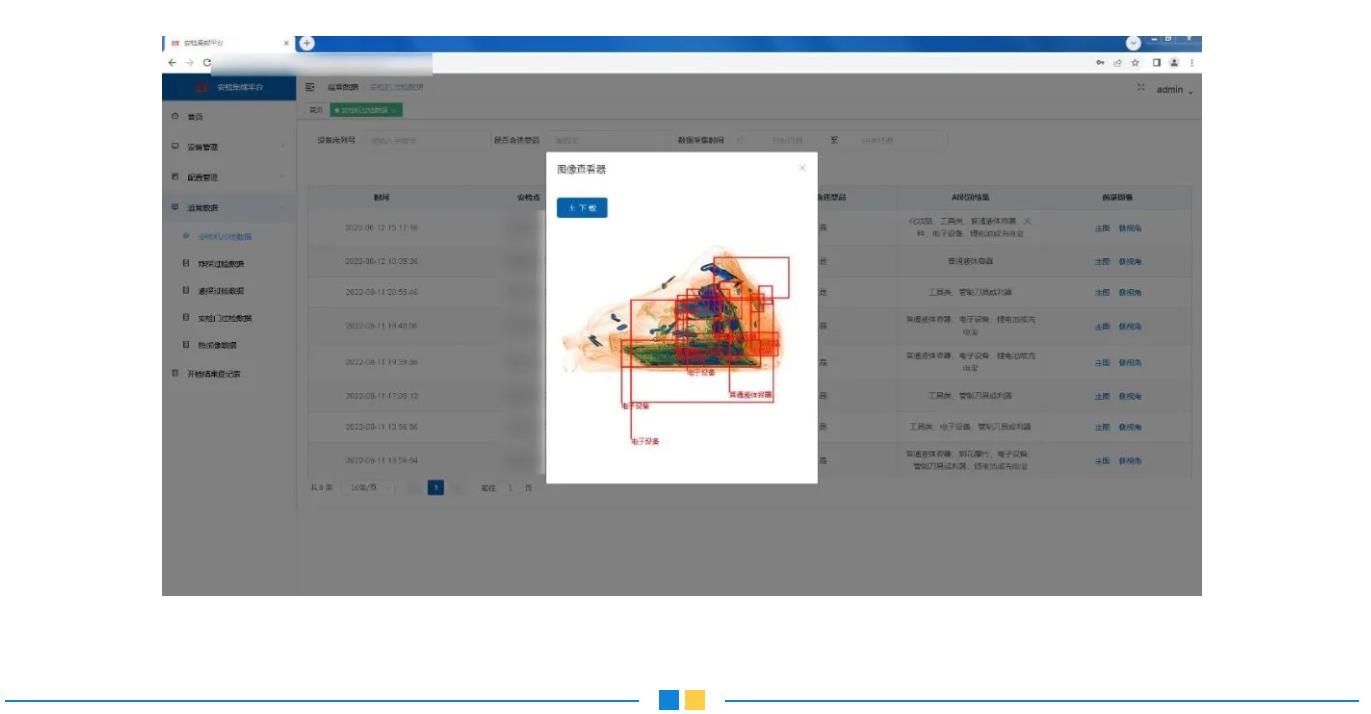Focus the 设备序列号 input field
The width and height of the screenshot is (1371, 714).
point(419,140)
